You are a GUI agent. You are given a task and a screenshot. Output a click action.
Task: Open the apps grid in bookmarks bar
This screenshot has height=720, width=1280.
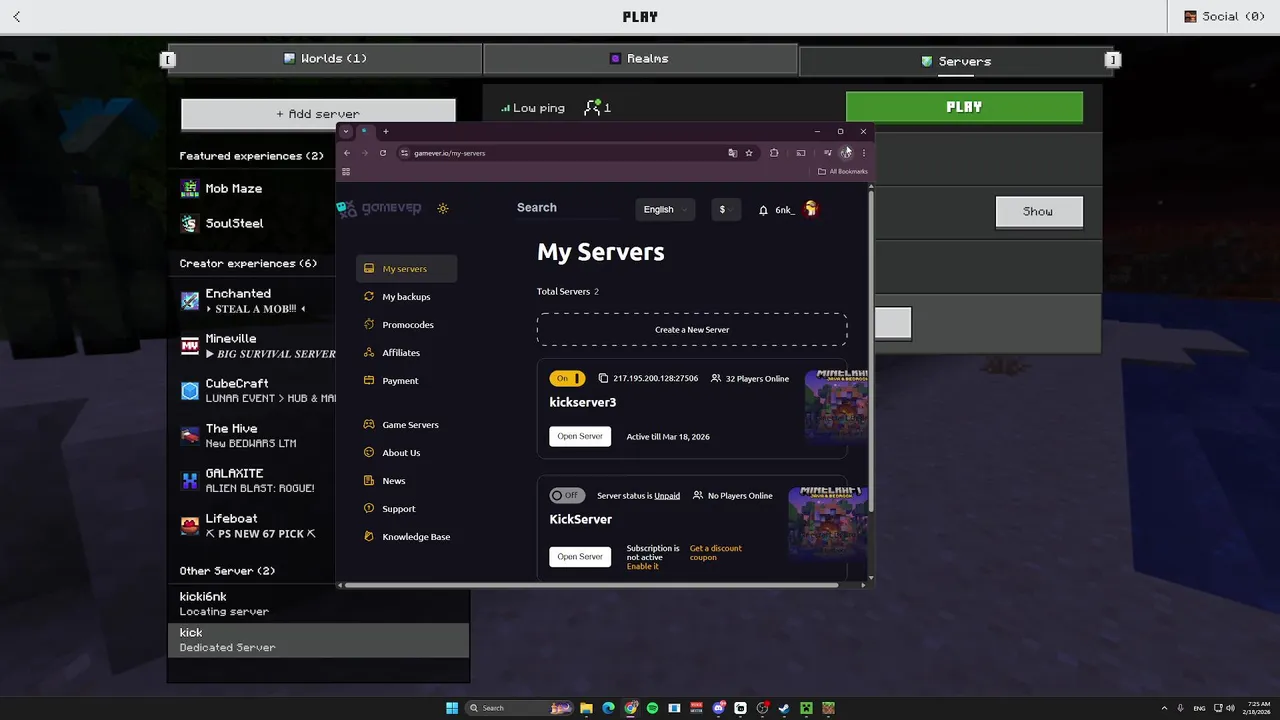pos(346,172)
